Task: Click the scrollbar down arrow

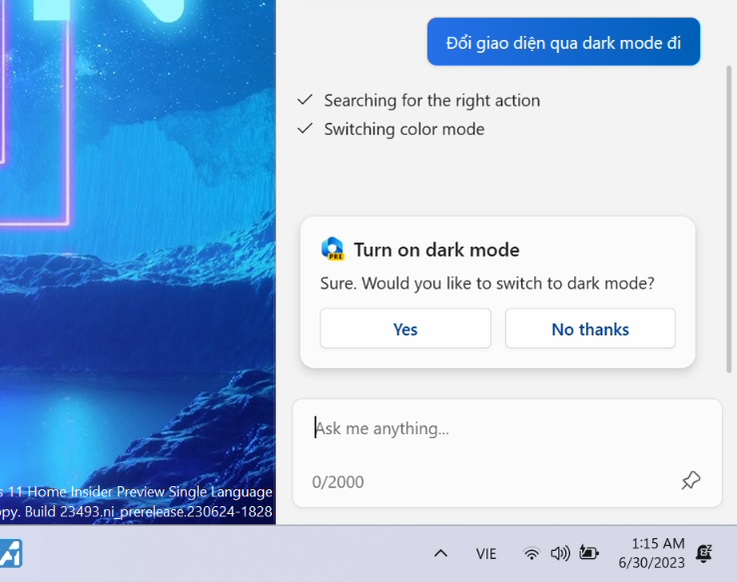Action: [x=727, y=368]
